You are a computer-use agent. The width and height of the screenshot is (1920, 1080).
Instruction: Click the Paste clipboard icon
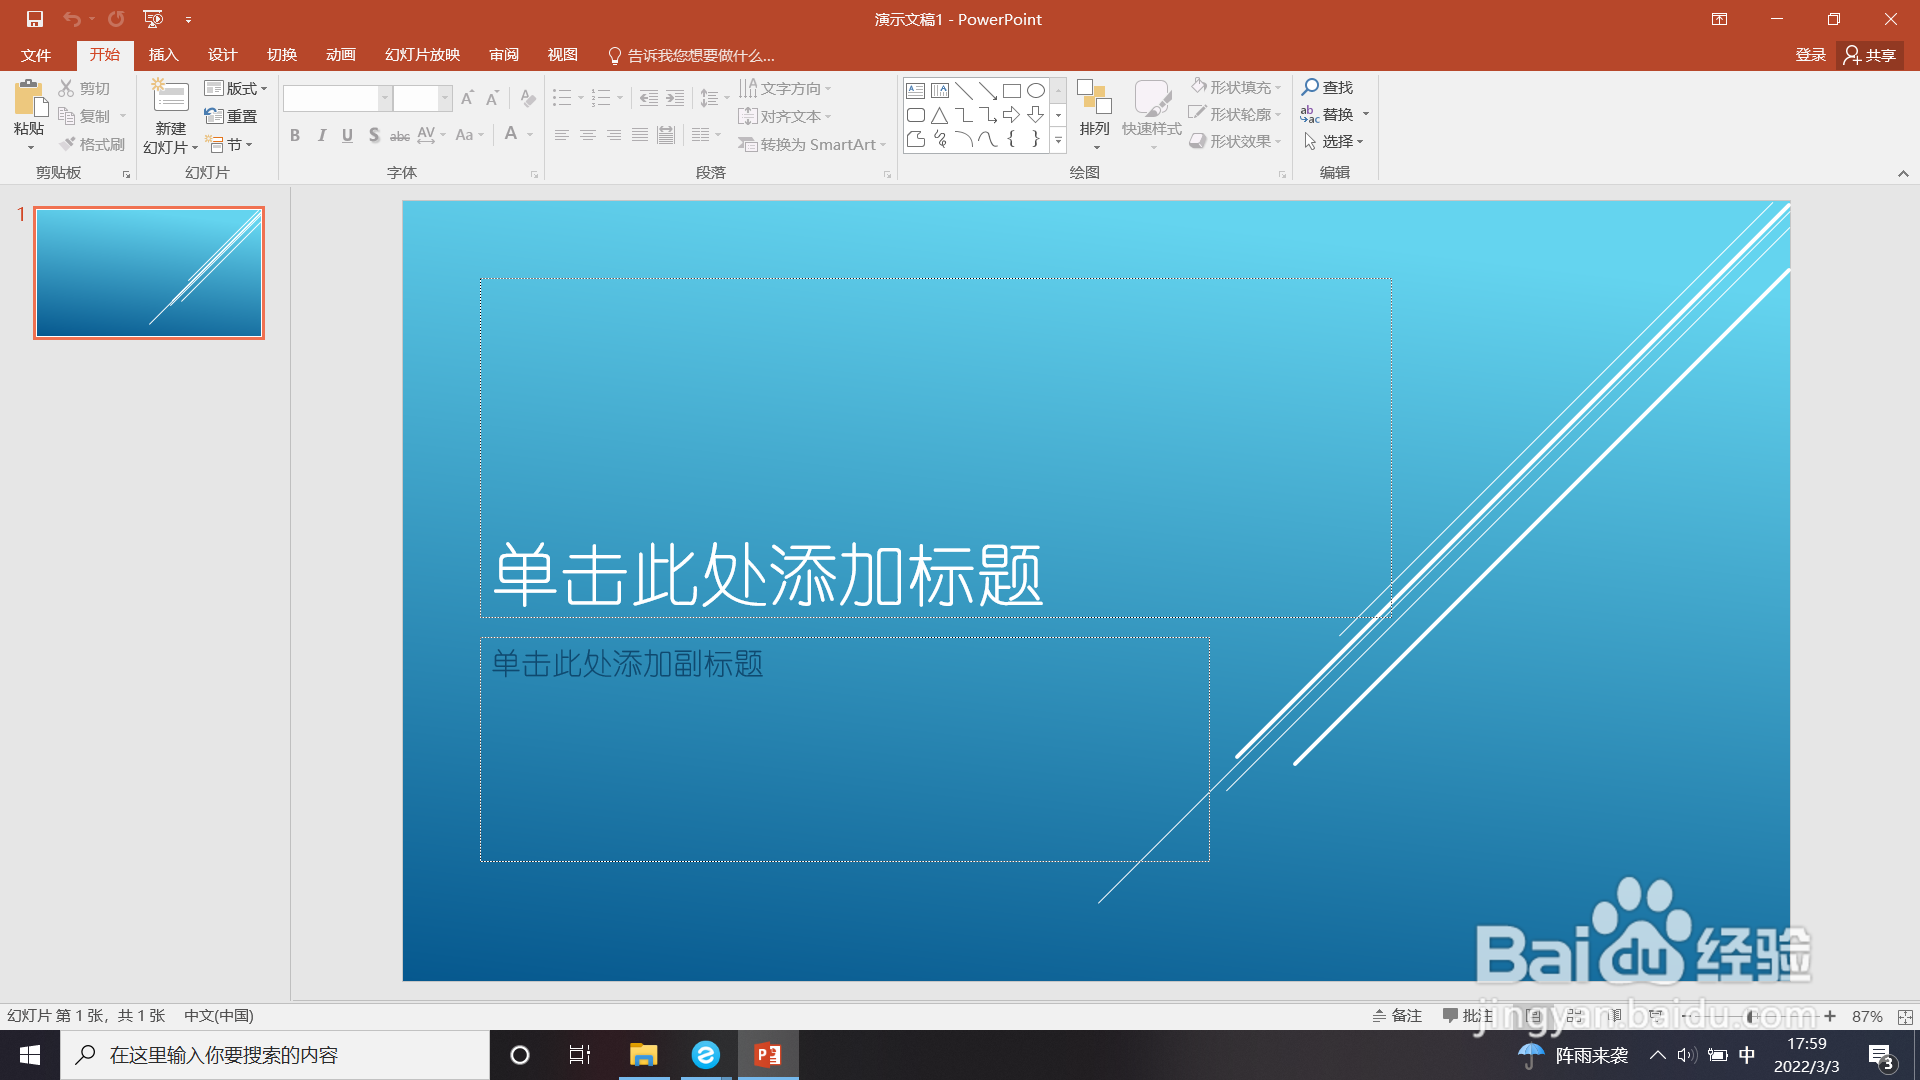29,98
